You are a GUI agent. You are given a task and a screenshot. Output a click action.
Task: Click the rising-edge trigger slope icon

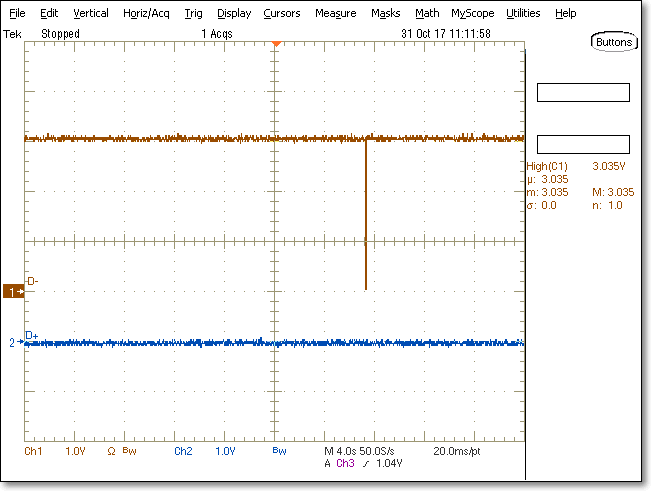366,464
